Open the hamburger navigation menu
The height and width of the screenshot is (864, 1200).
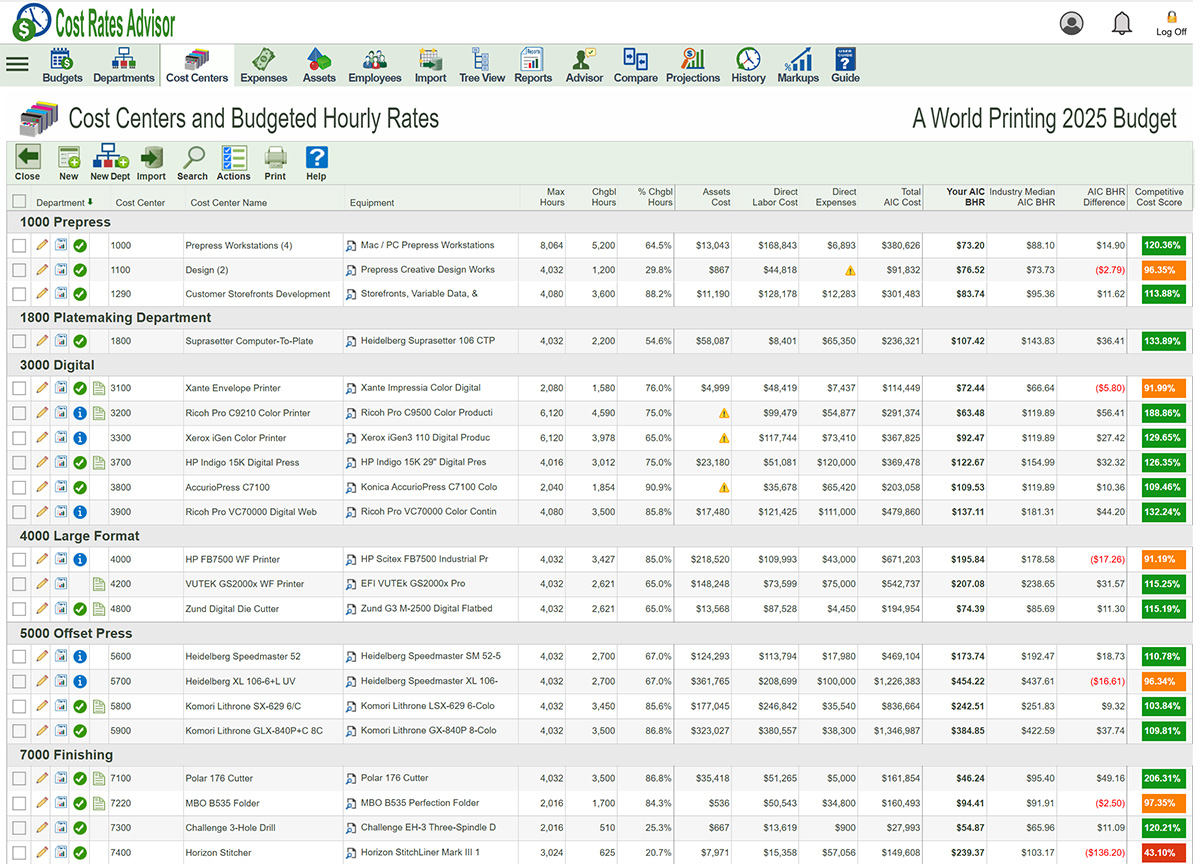(x=17, y=64)
